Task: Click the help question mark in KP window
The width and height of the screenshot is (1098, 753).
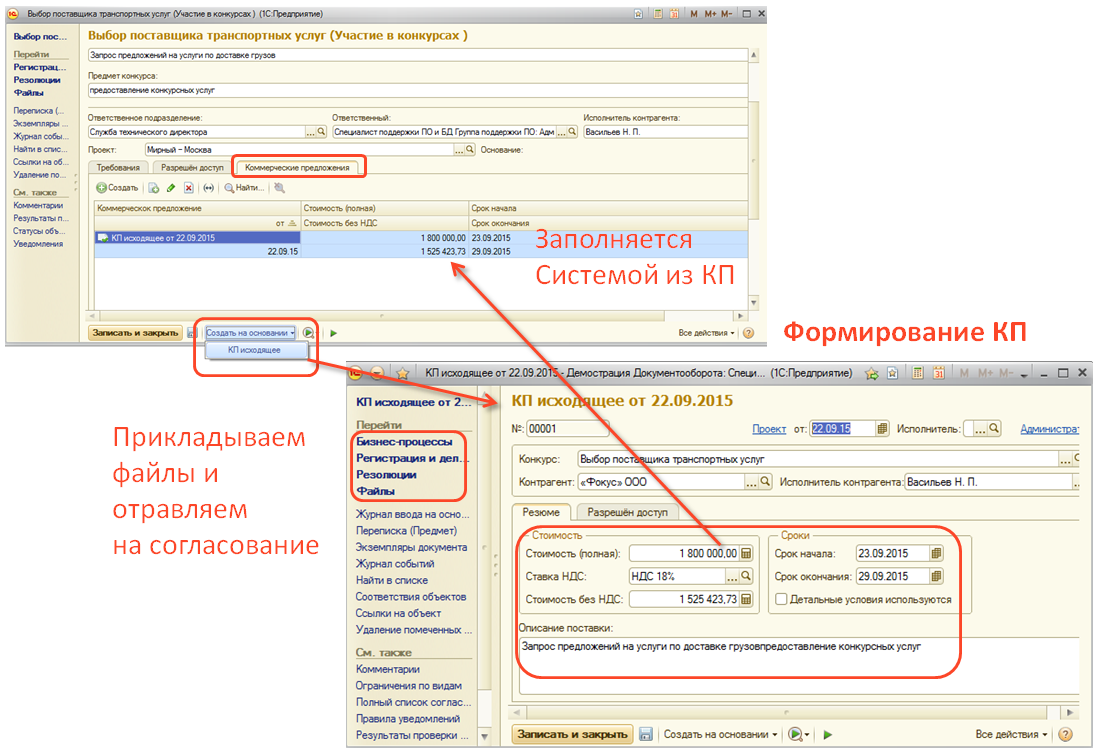Action: [1066, 734]
